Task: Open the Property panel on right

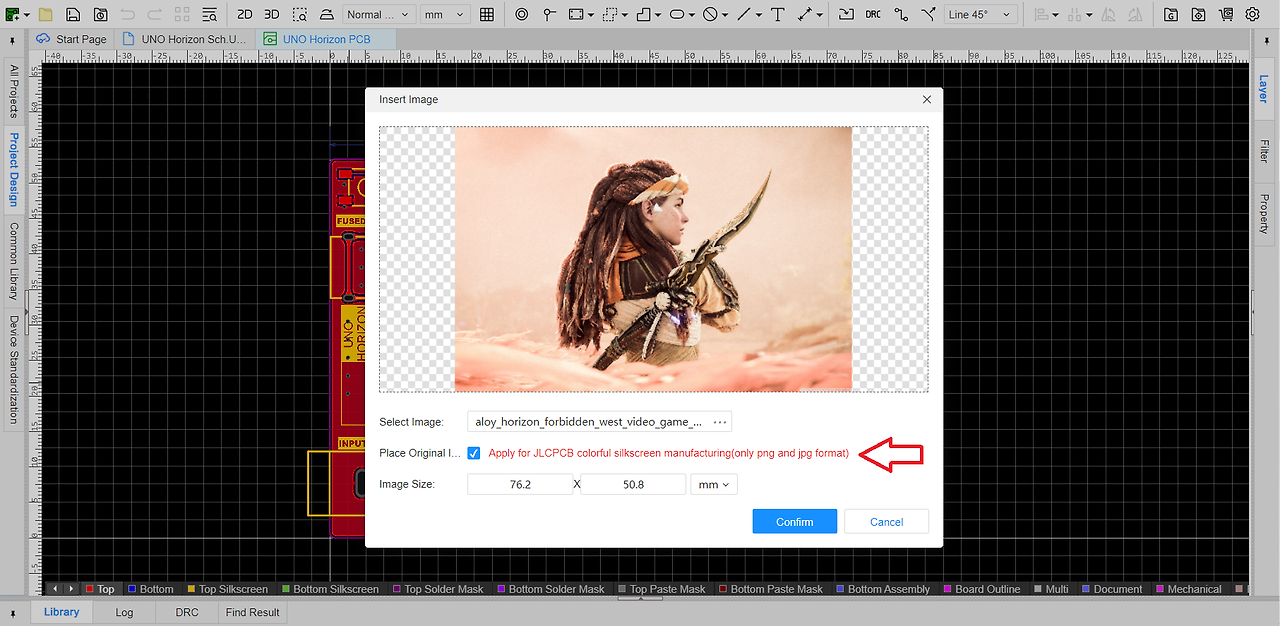Action: tap(1265, 213)
